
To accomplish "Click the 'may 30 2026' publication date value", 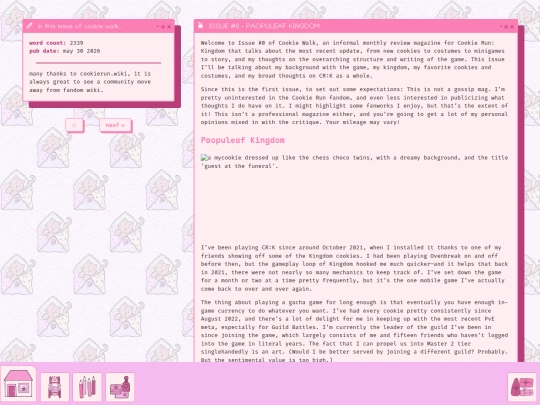I will pos(82,51).
